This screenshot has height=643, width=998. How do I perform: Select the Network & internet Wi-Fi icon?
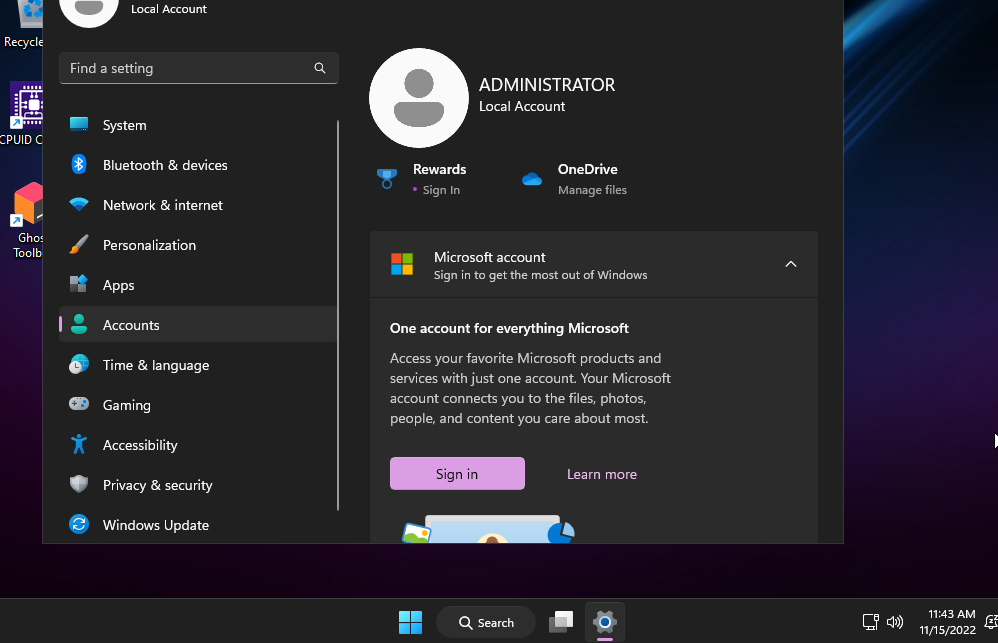point(79,205)
